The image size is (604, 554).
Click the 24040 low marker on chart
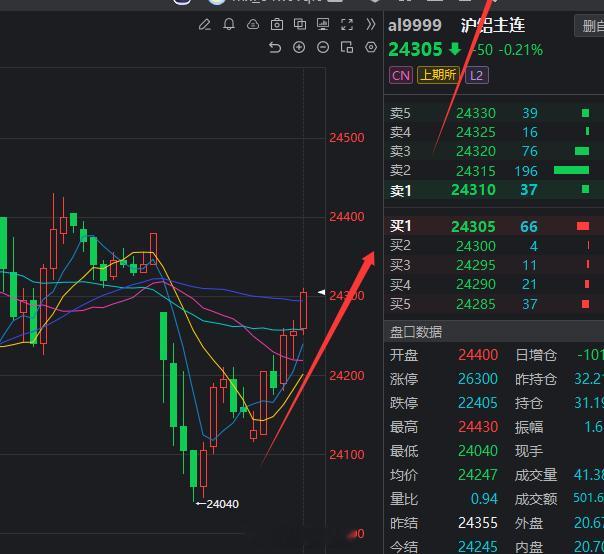click(218, 504)
